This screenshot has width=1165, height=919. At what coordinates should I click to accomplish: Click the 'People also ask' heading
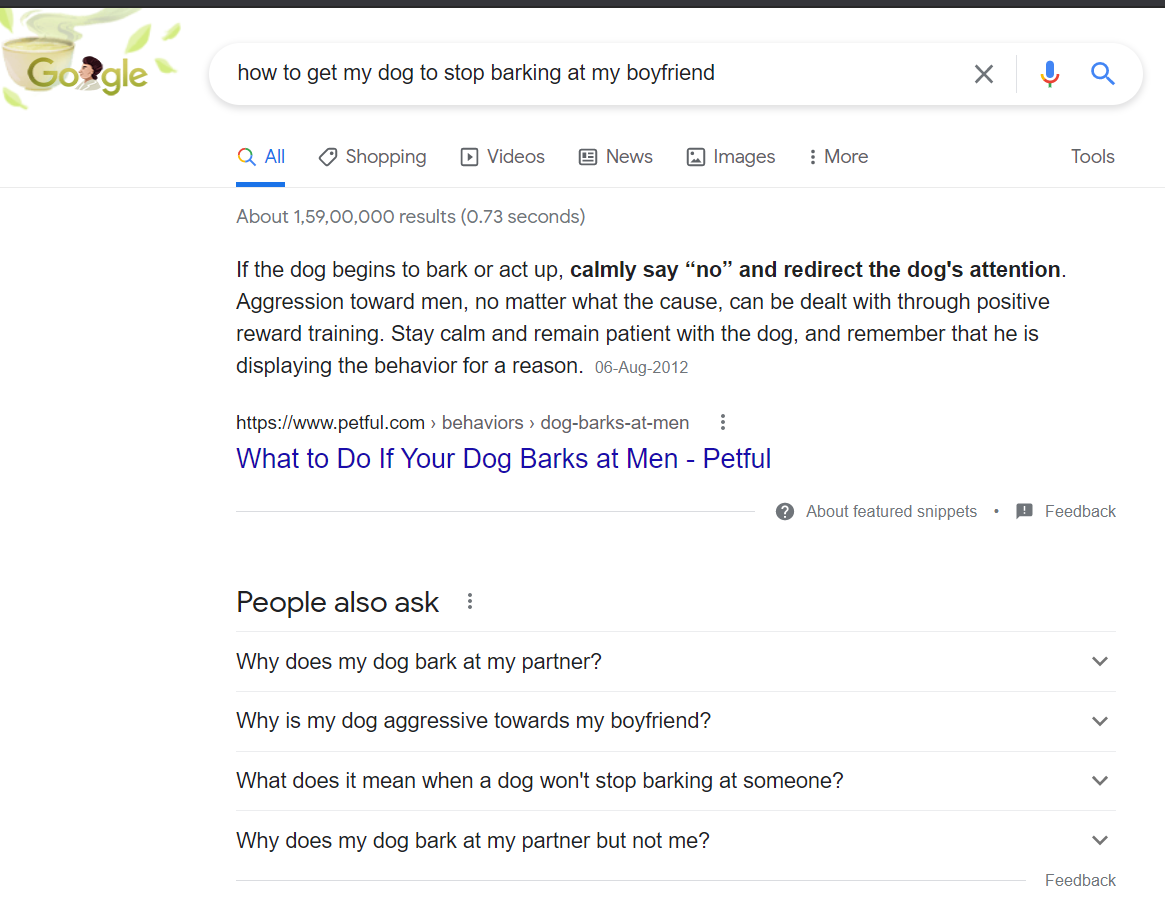coord(337,602)
